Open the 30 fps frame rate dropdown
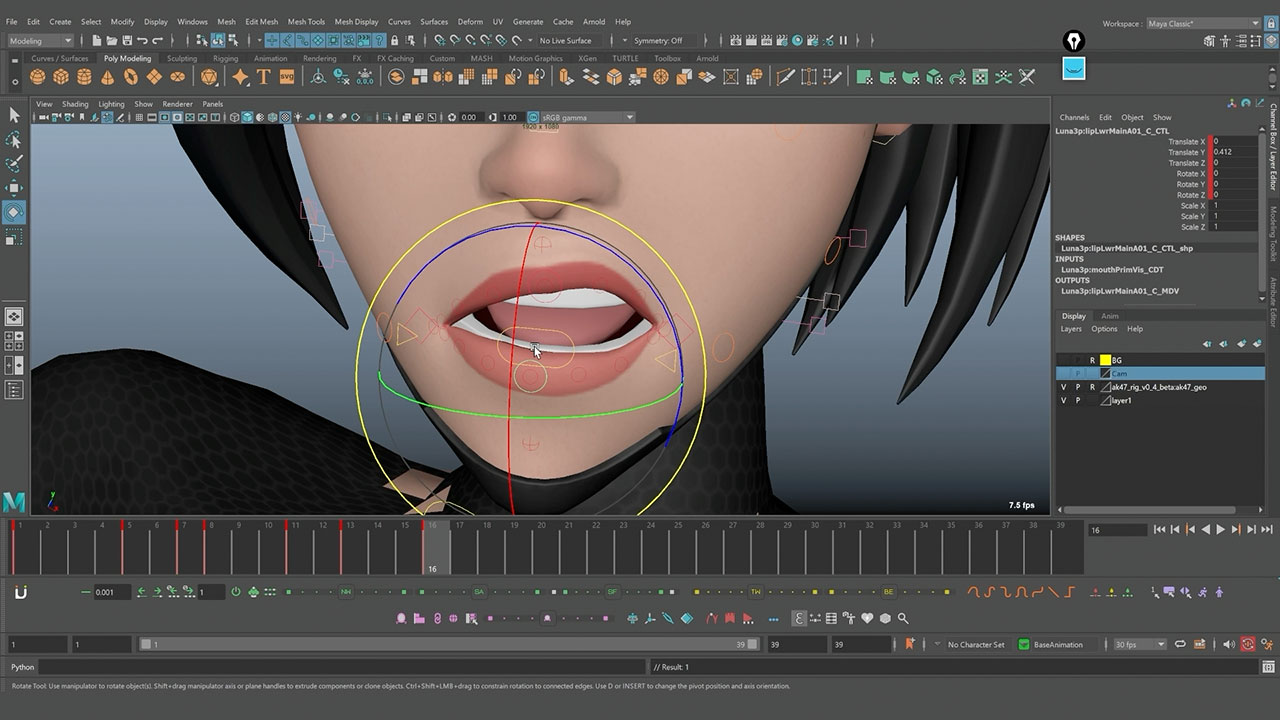The height and width of the screenshot is (720, 1280). (x=1140, y=645)
